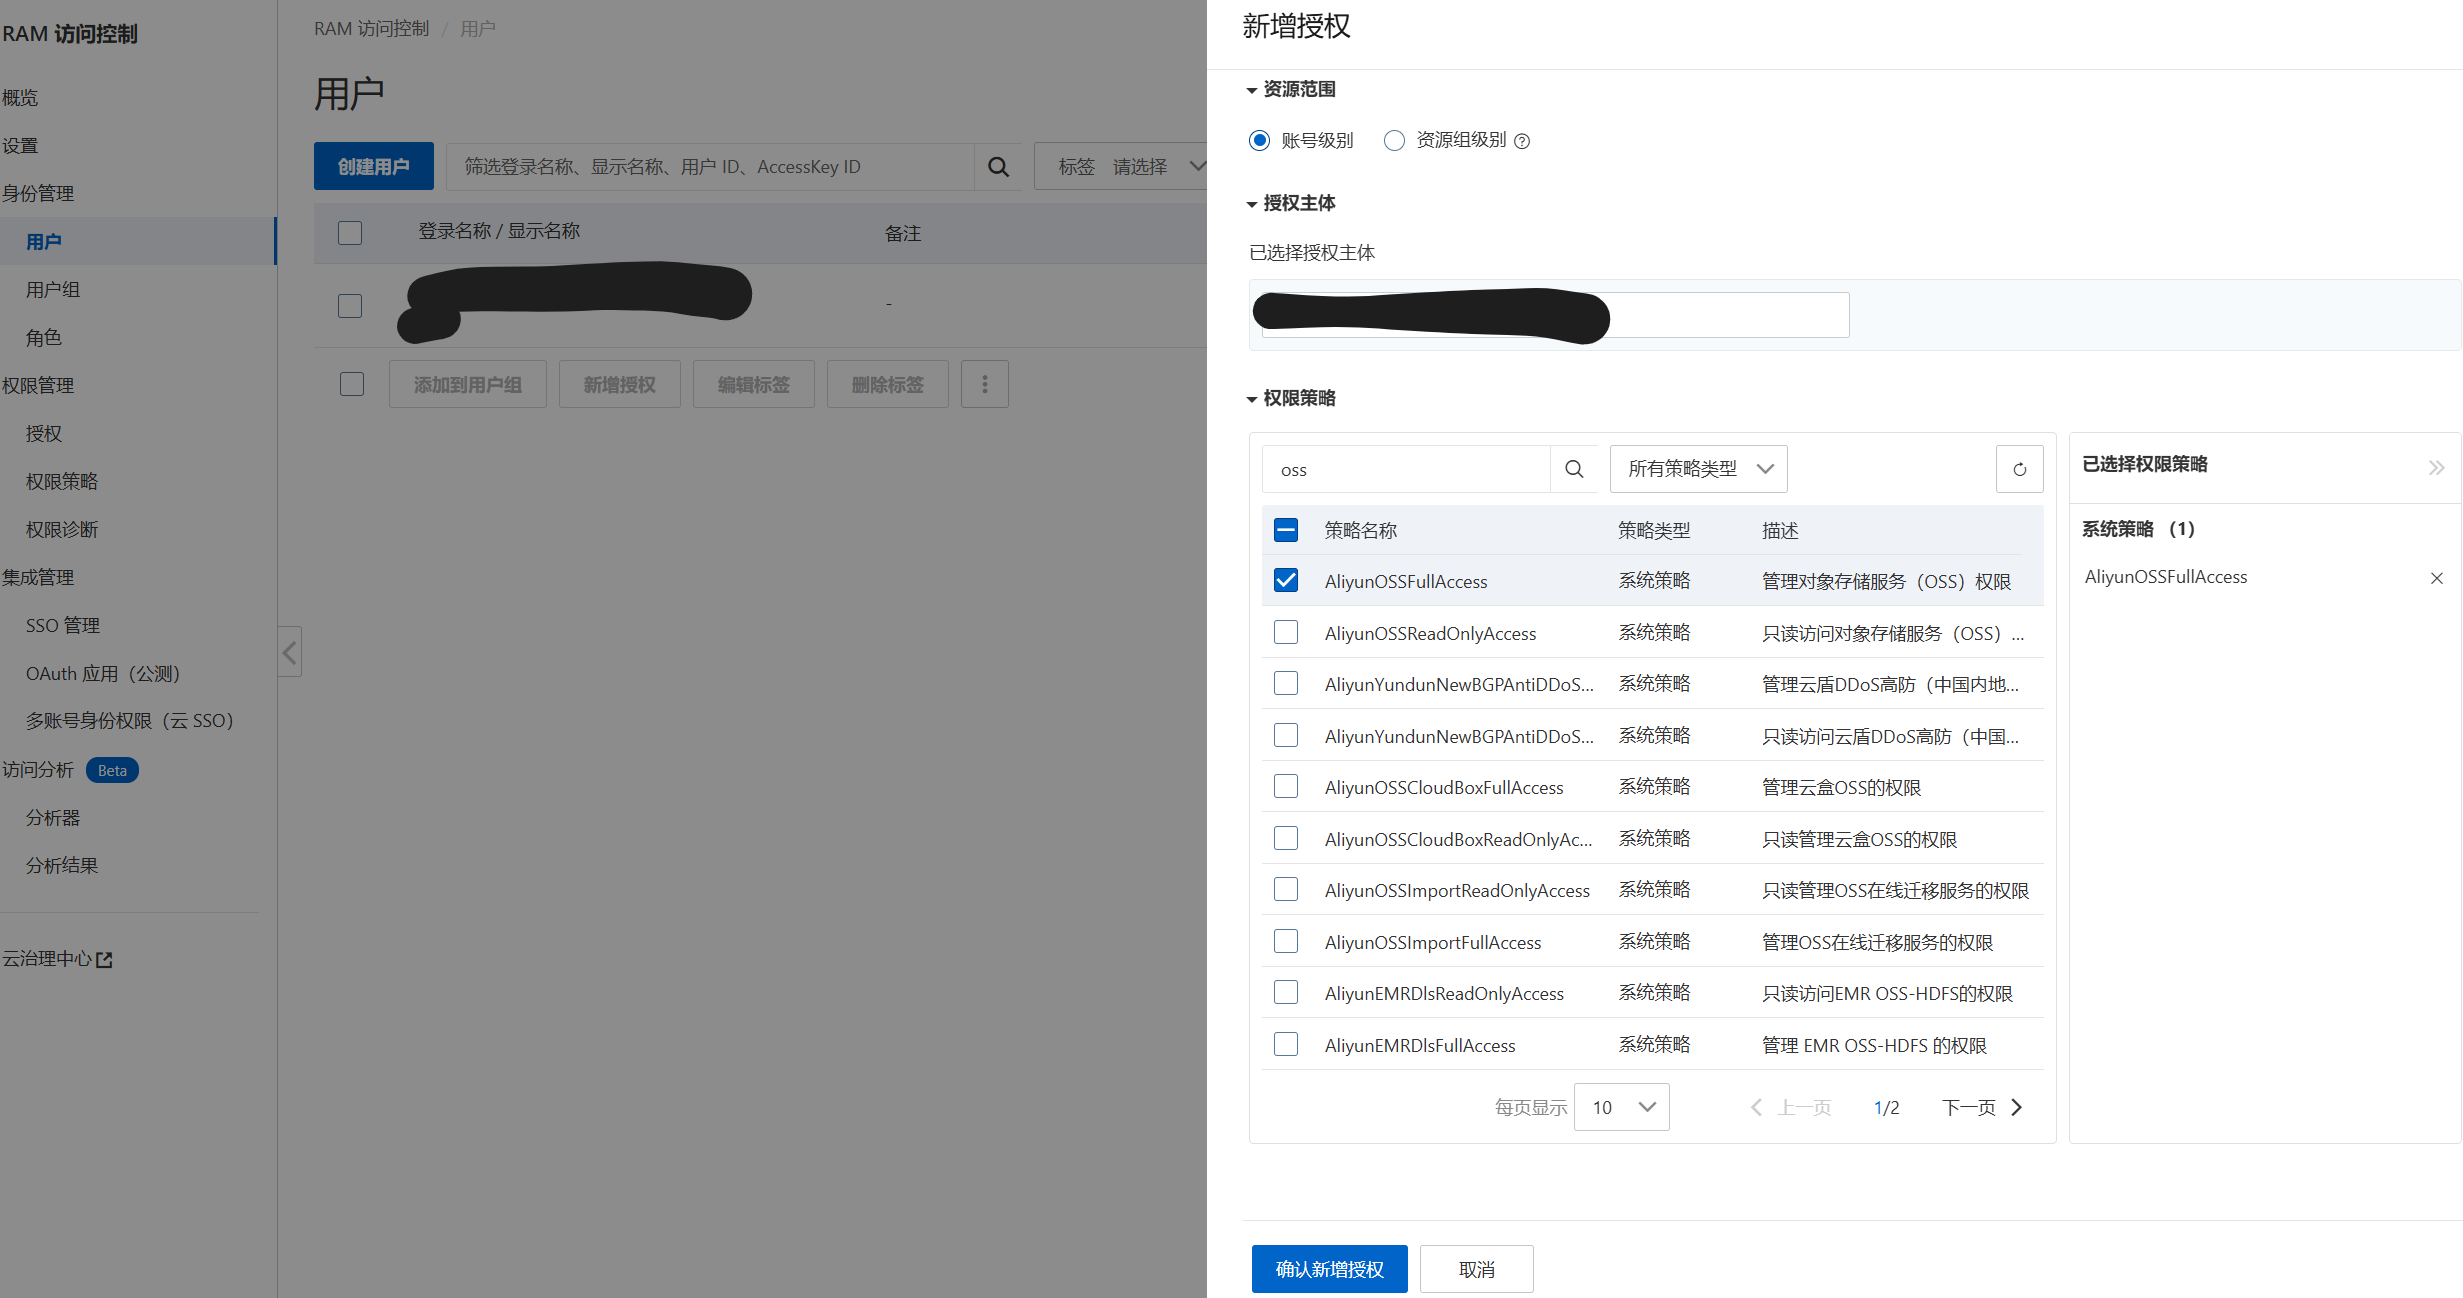Click the policy search magnifier icon
This screenshot has height=1298, width=2463.
1574,469
